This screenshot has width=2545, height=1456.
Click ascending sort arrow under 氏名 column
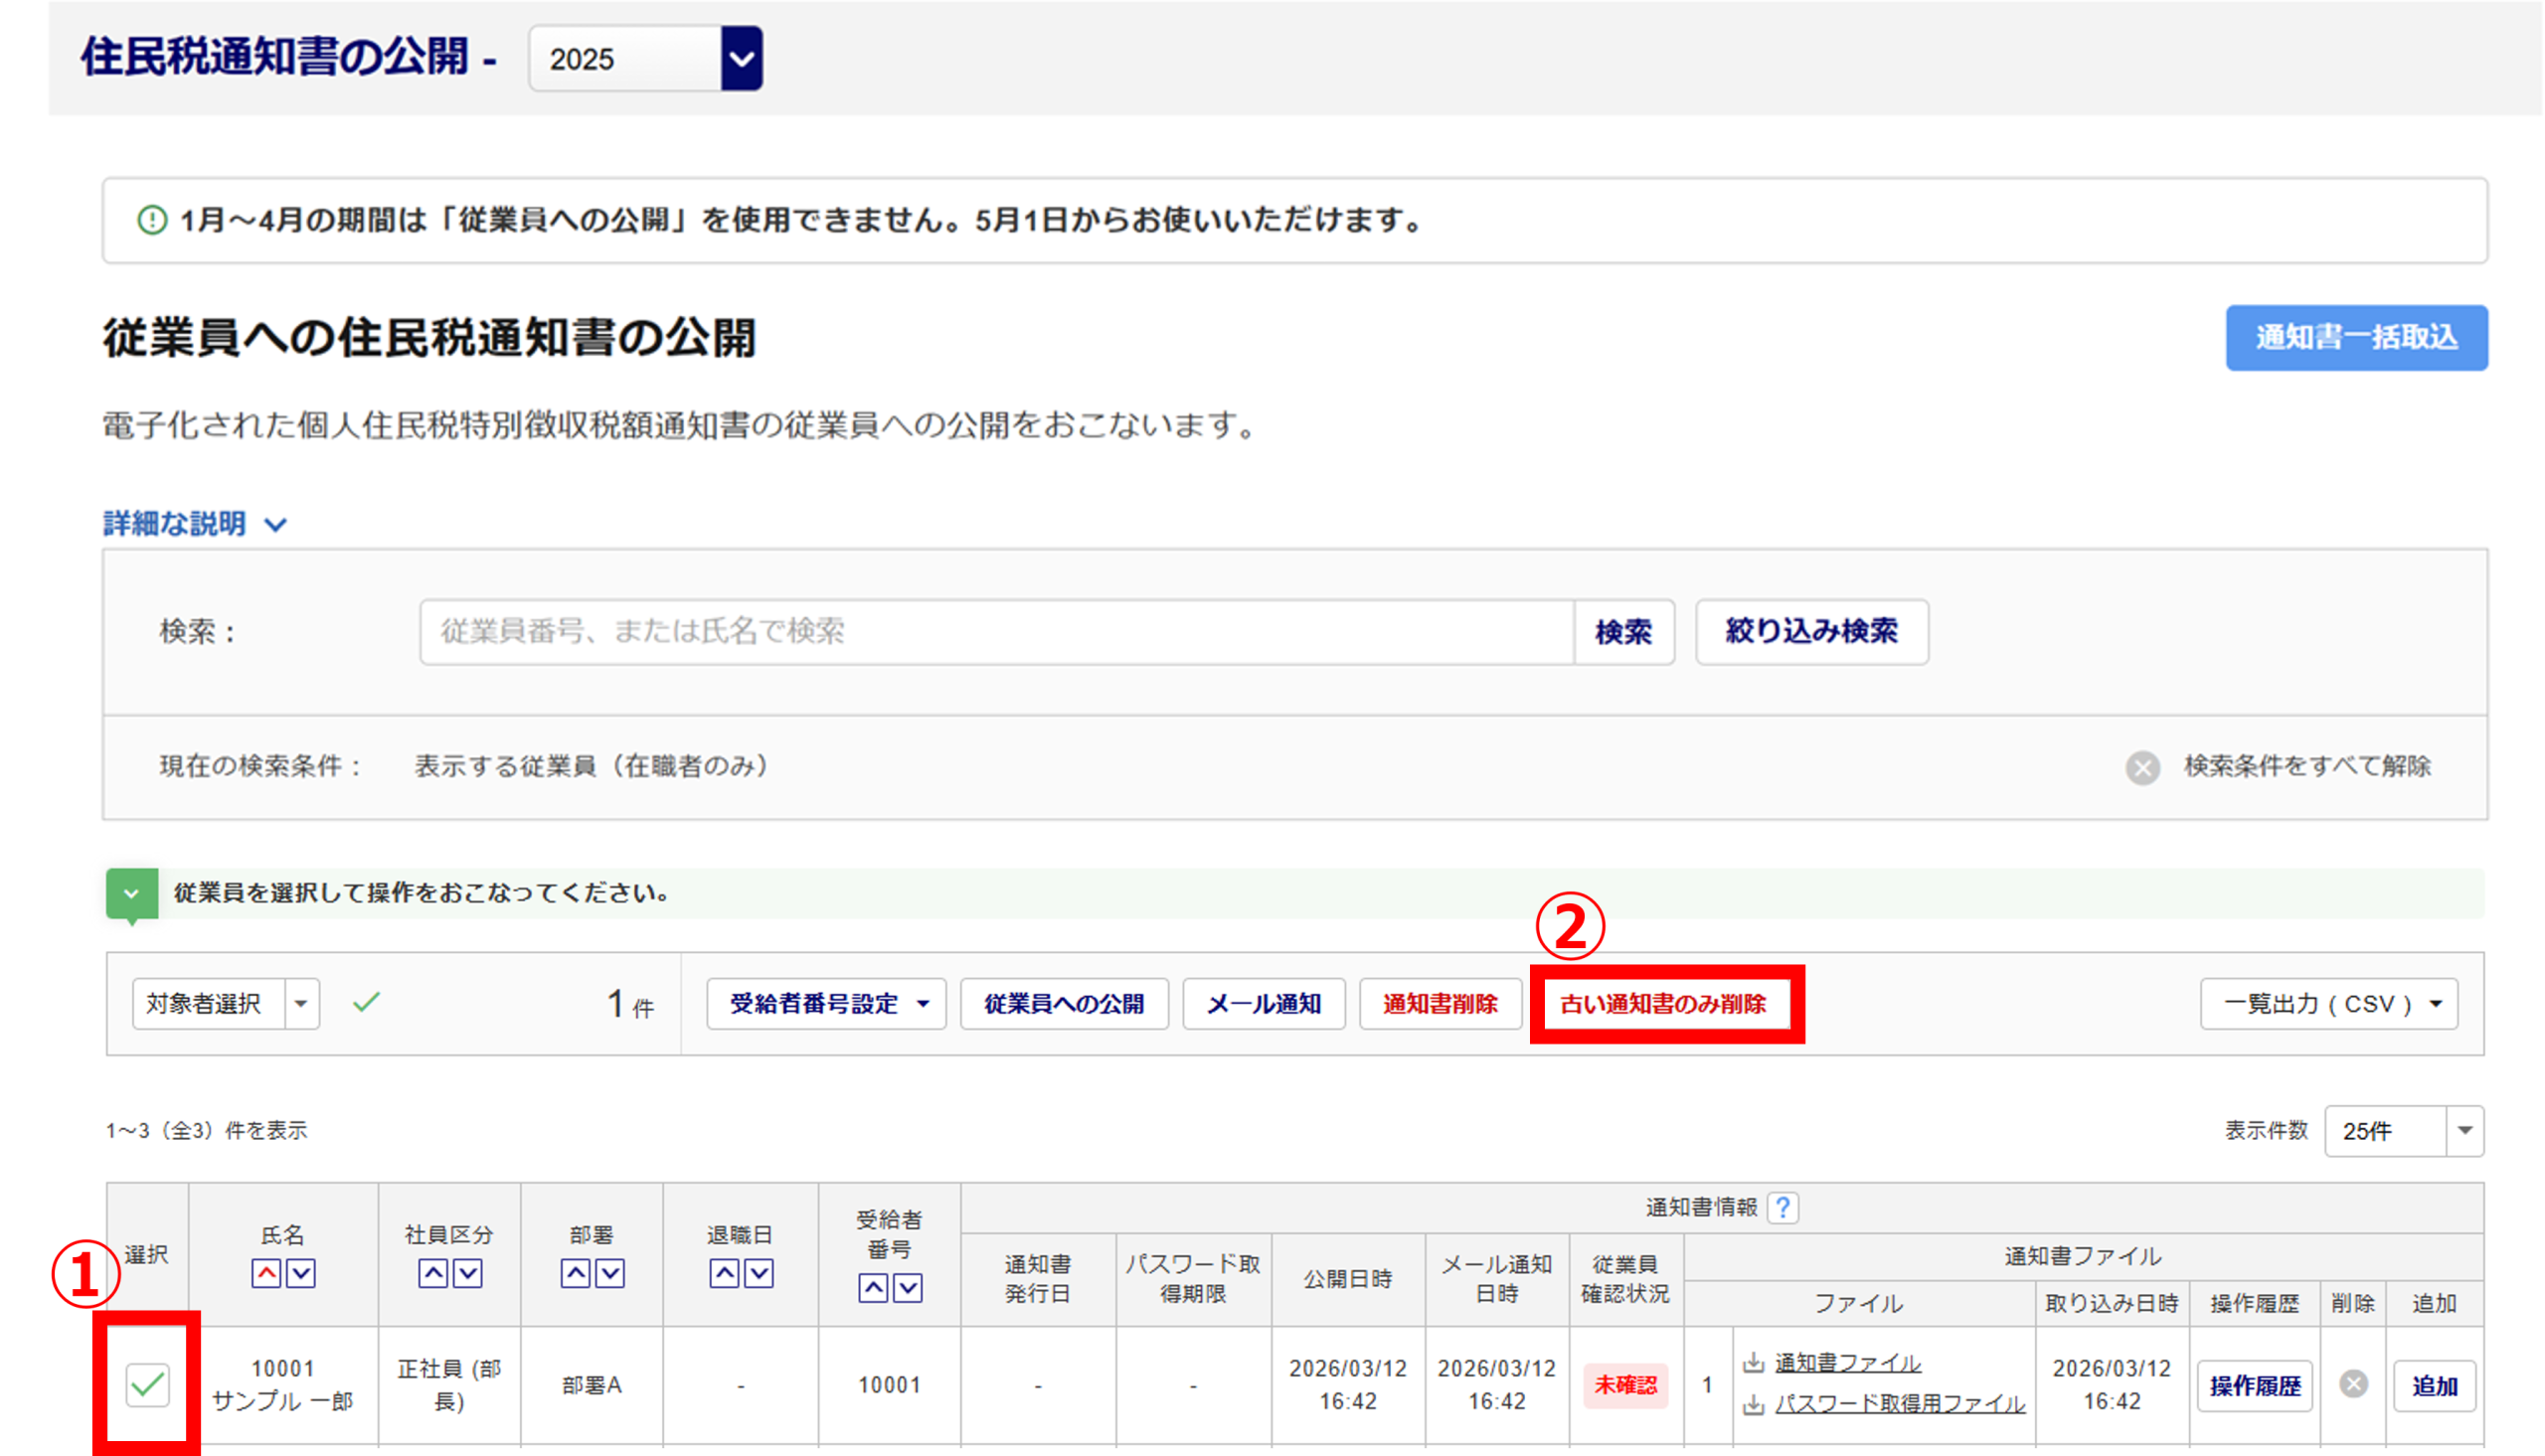266,1273
